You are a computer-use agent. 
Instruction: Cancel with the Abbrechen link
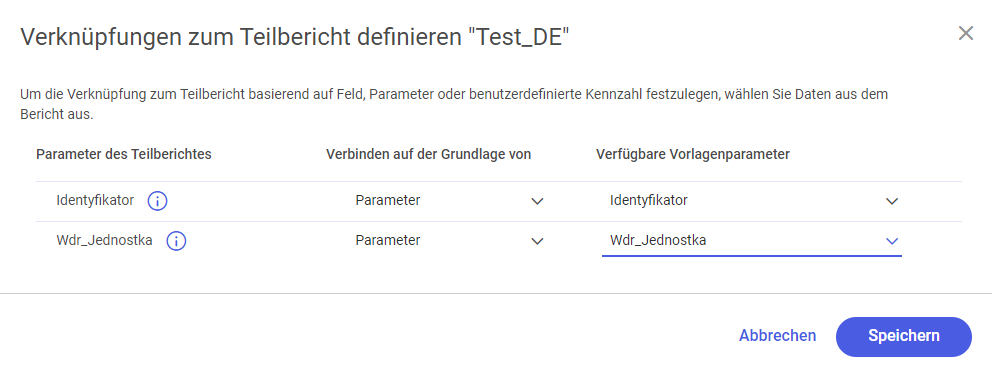[777, 336]
